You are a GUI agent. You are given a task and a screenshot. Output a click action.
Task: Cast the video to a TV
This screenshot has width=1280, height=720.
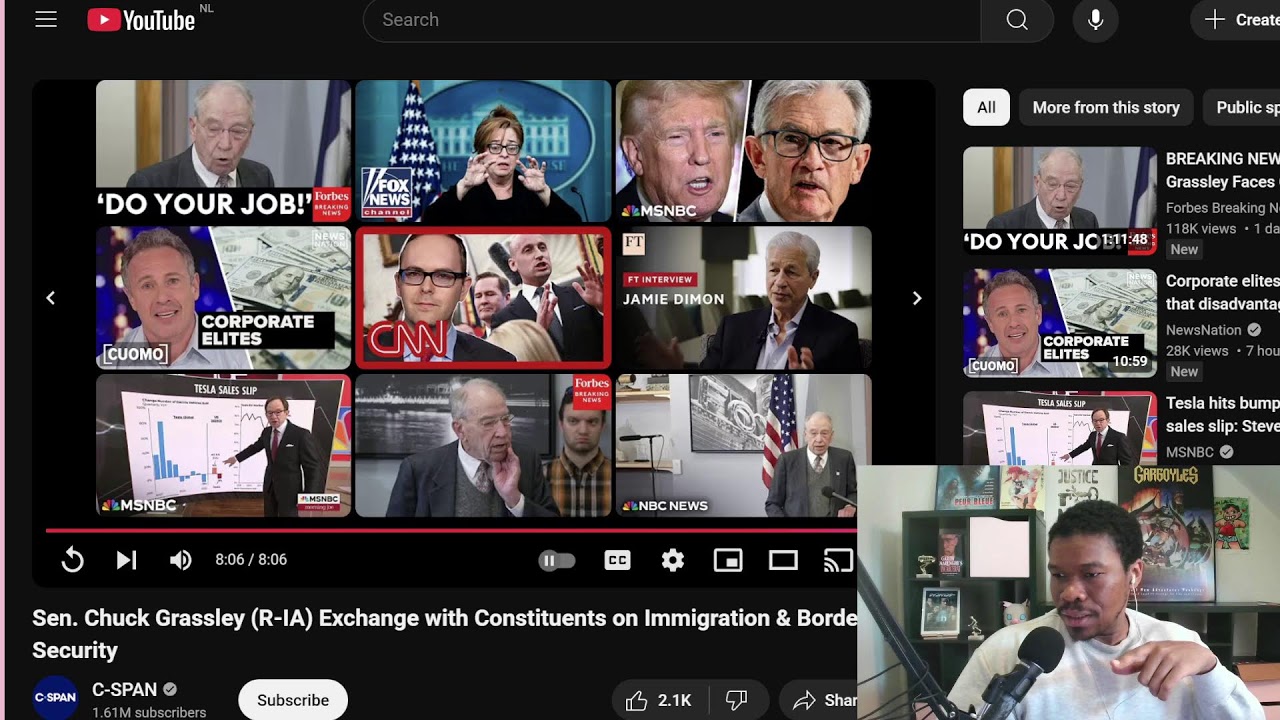coord(838,561)
